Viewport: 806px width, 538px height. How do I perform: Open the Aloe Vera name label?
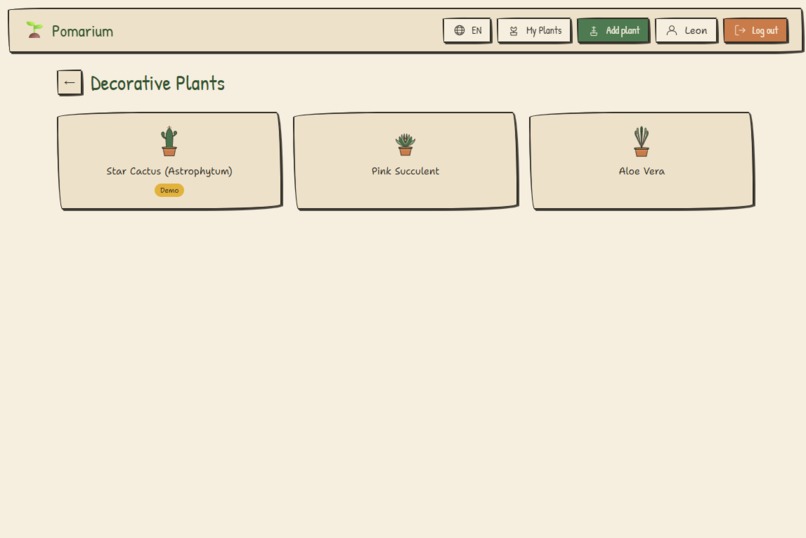pyautogui.click(x=642, y=171)
